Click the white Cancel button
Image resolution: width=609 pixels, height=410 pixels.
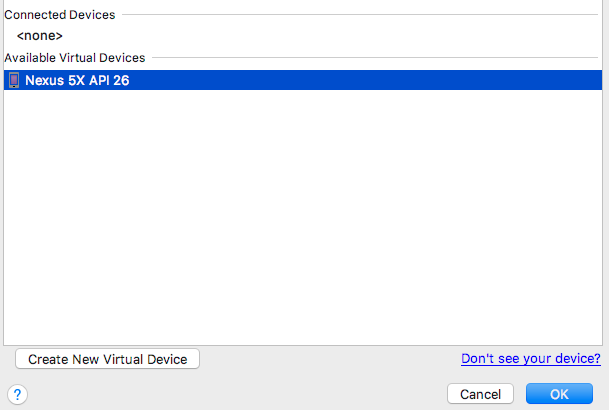[480, 394]
